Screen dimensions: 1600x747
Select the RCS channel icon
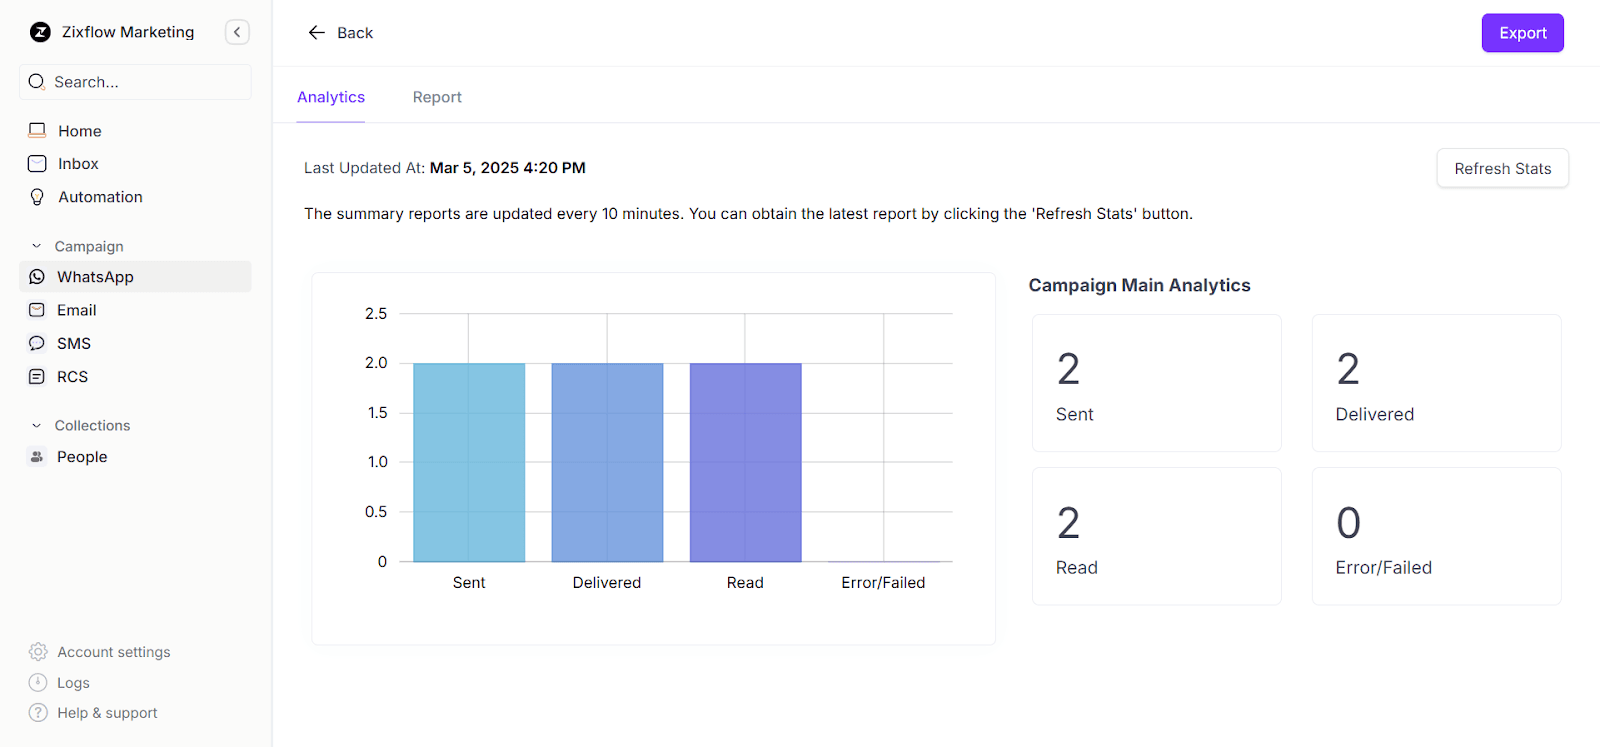[37, 376]
